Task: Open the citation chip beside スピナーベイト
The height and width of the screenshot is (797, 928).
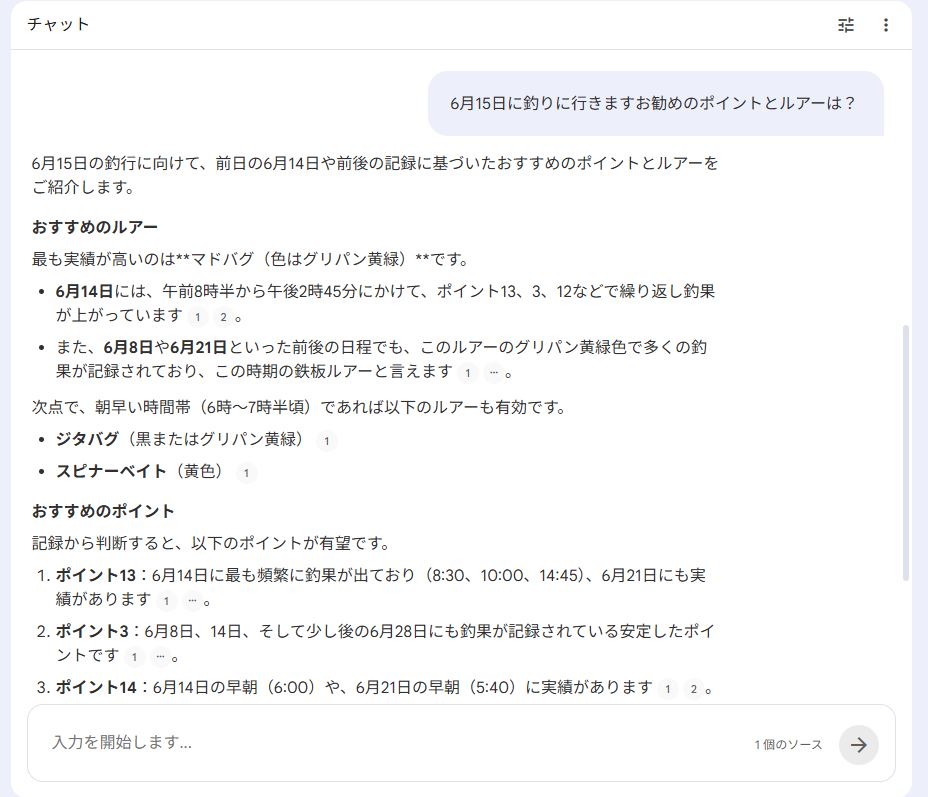Action: tap(247, 473)
